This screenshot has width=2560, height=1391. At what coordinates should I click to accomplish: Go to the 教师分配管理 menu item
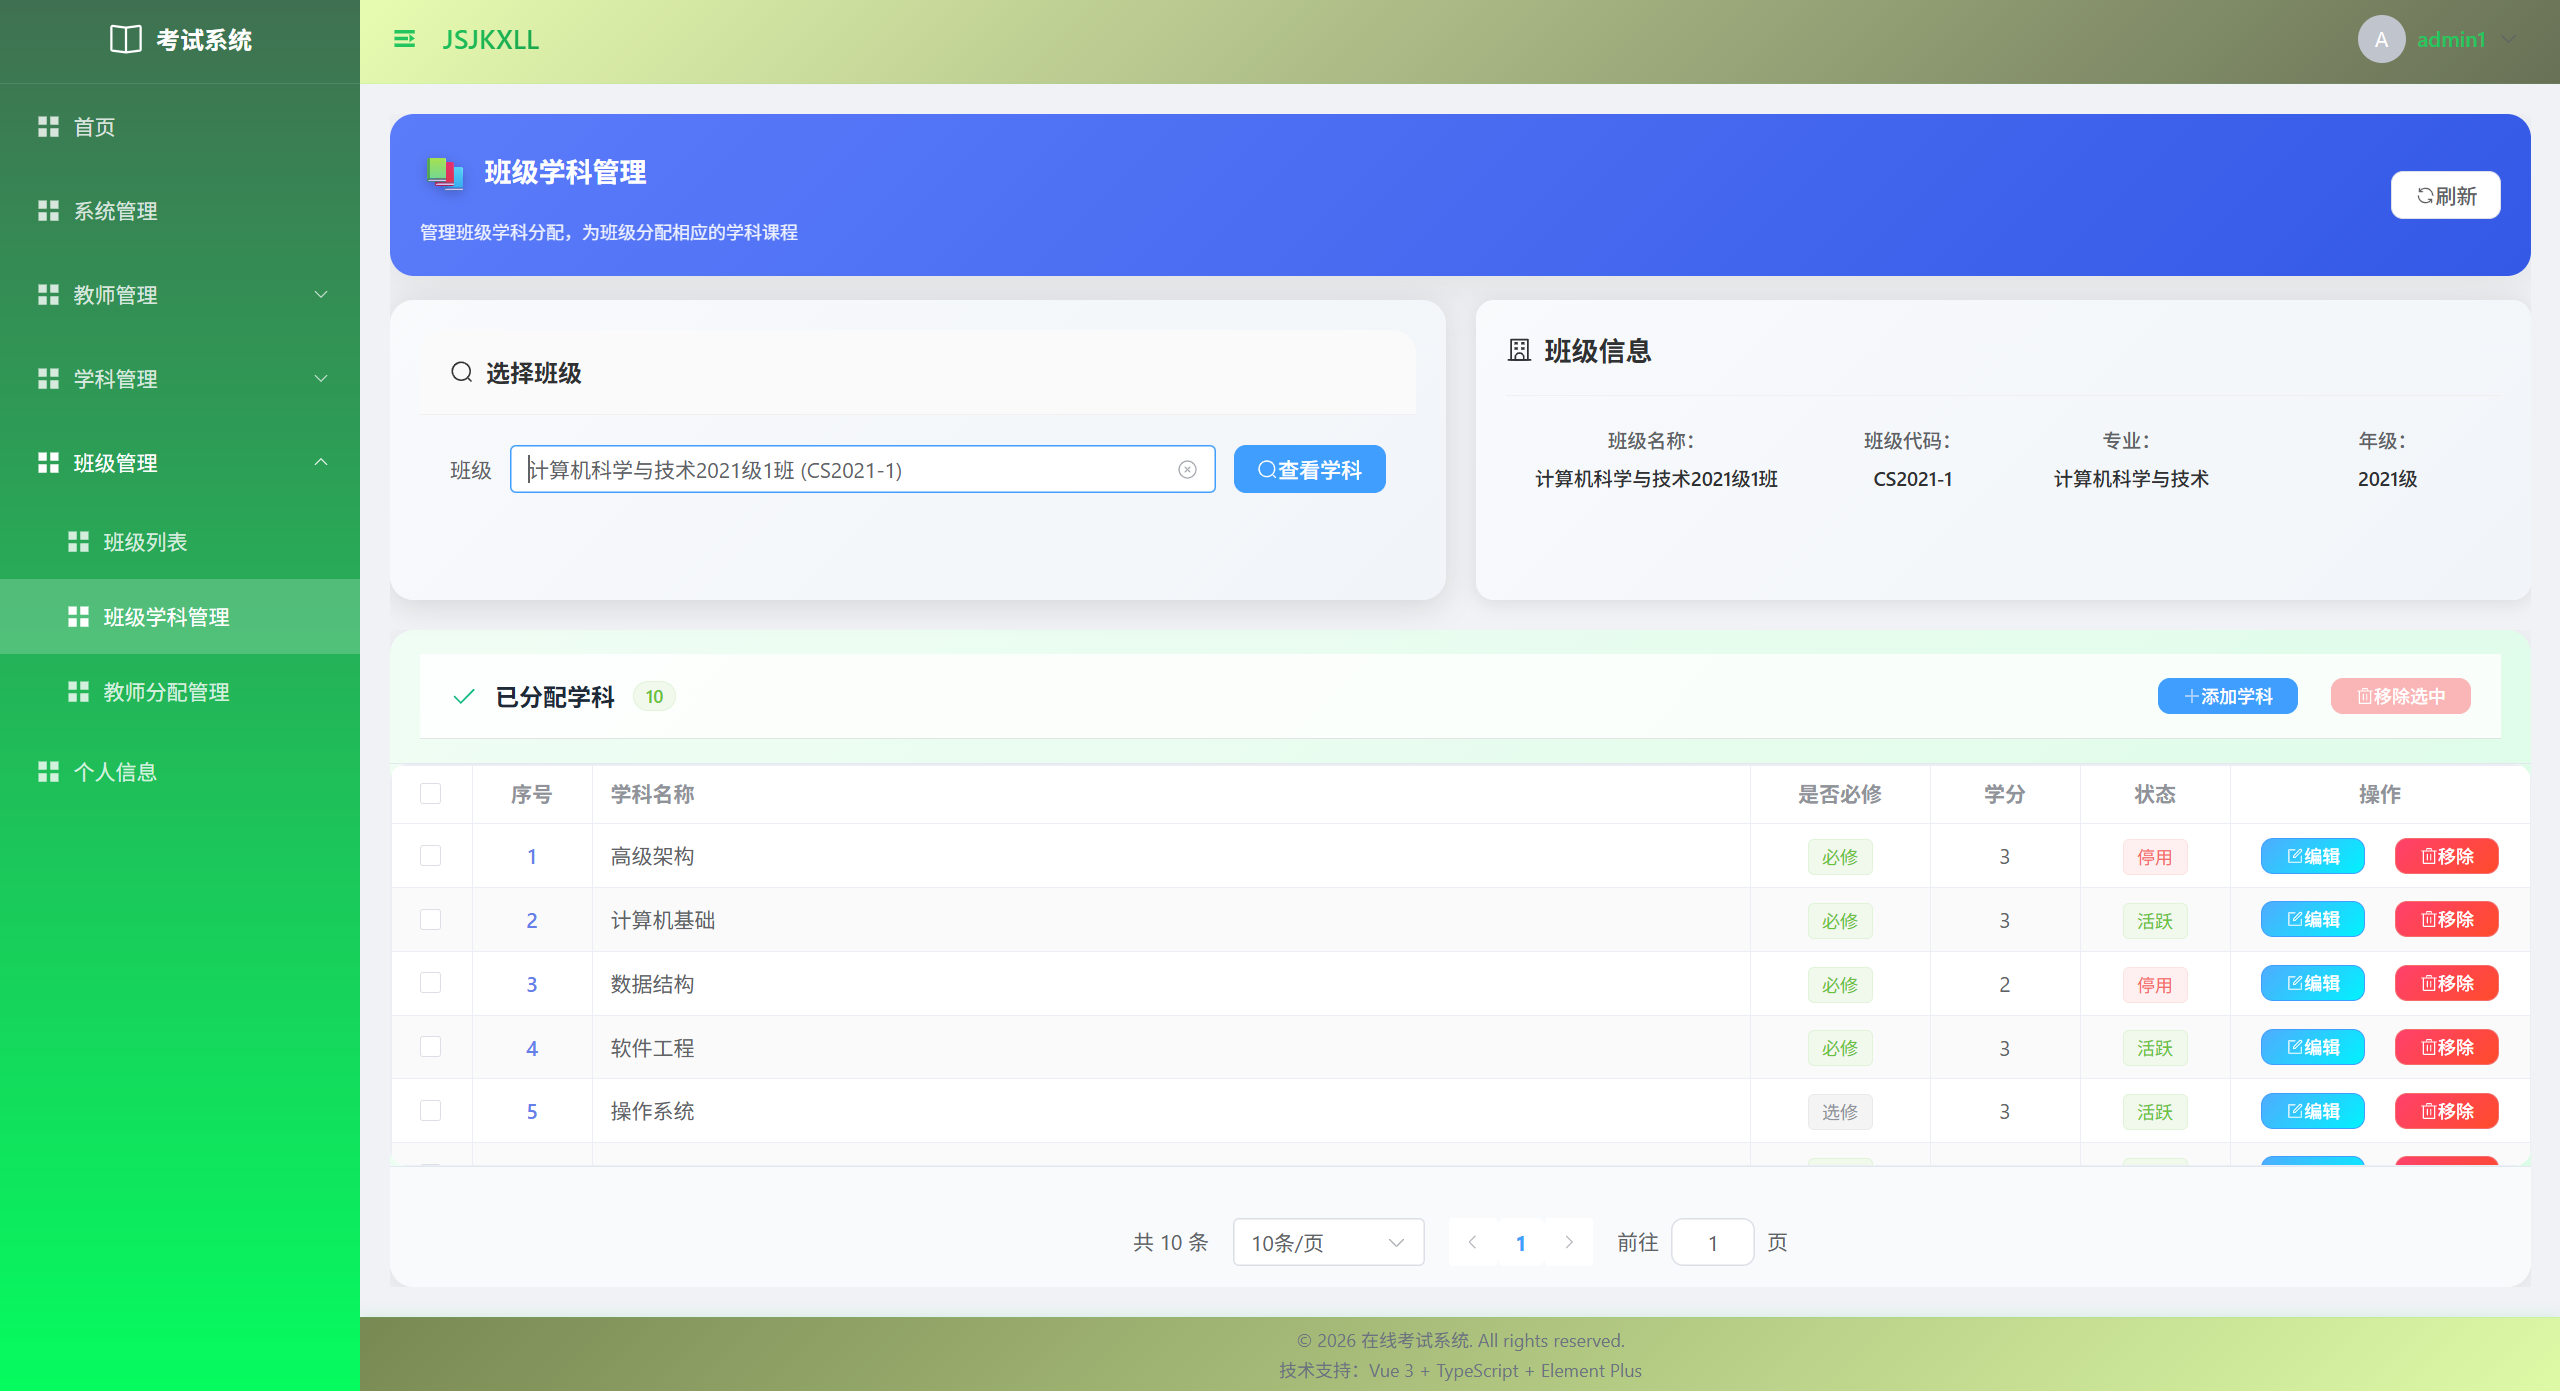pos(166,692)
